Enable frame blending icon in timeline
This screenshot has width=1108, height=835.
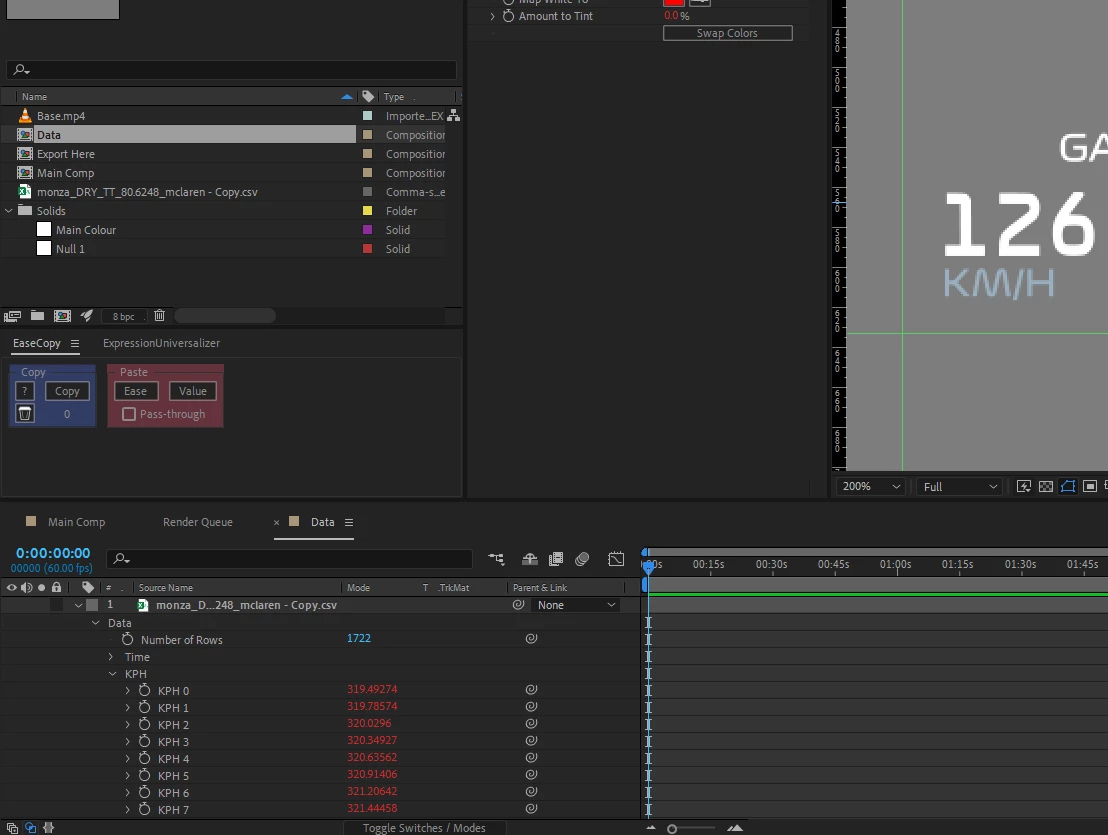pyautogui.click(x=556, y=559)
